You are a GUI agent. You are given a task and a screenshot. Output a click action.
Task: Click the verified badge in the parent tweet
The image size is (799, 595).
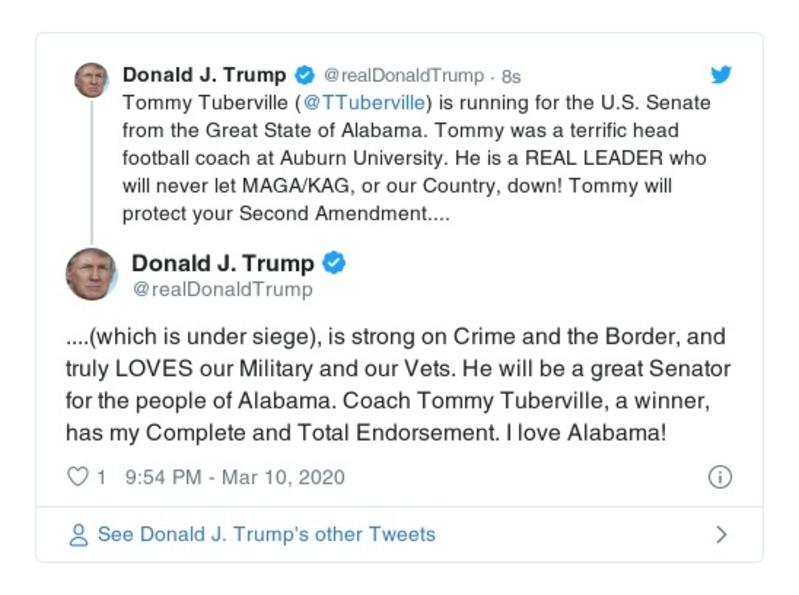305,76
